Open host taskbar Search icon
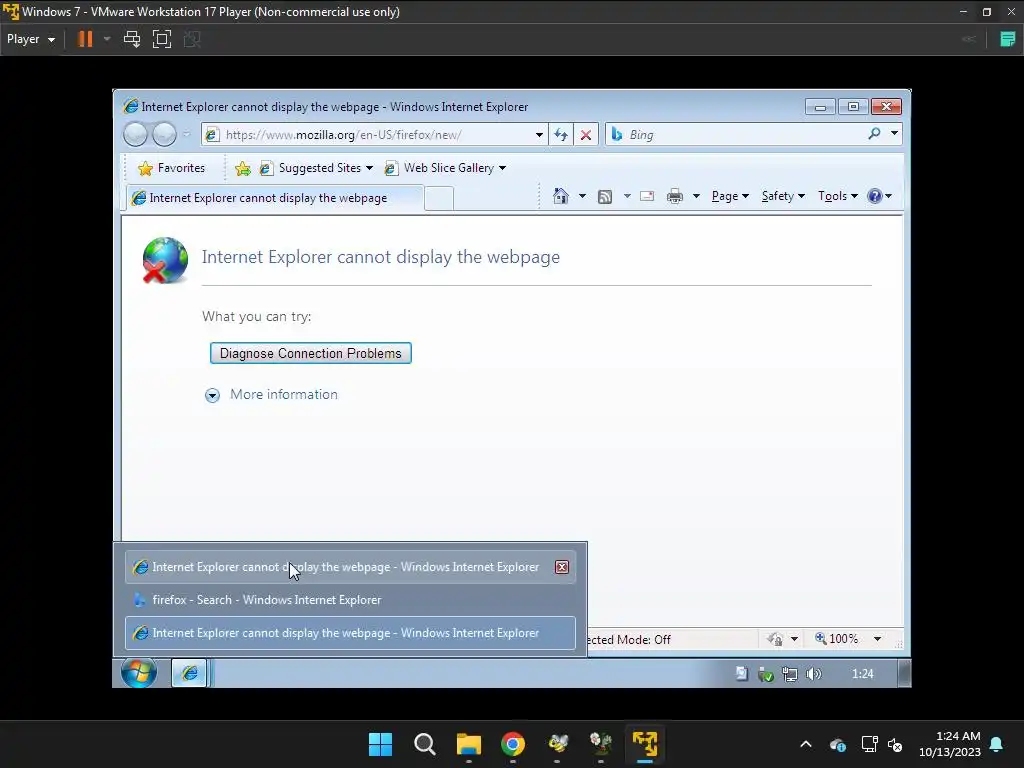The image size is (1024, 768). click(424, 744)
